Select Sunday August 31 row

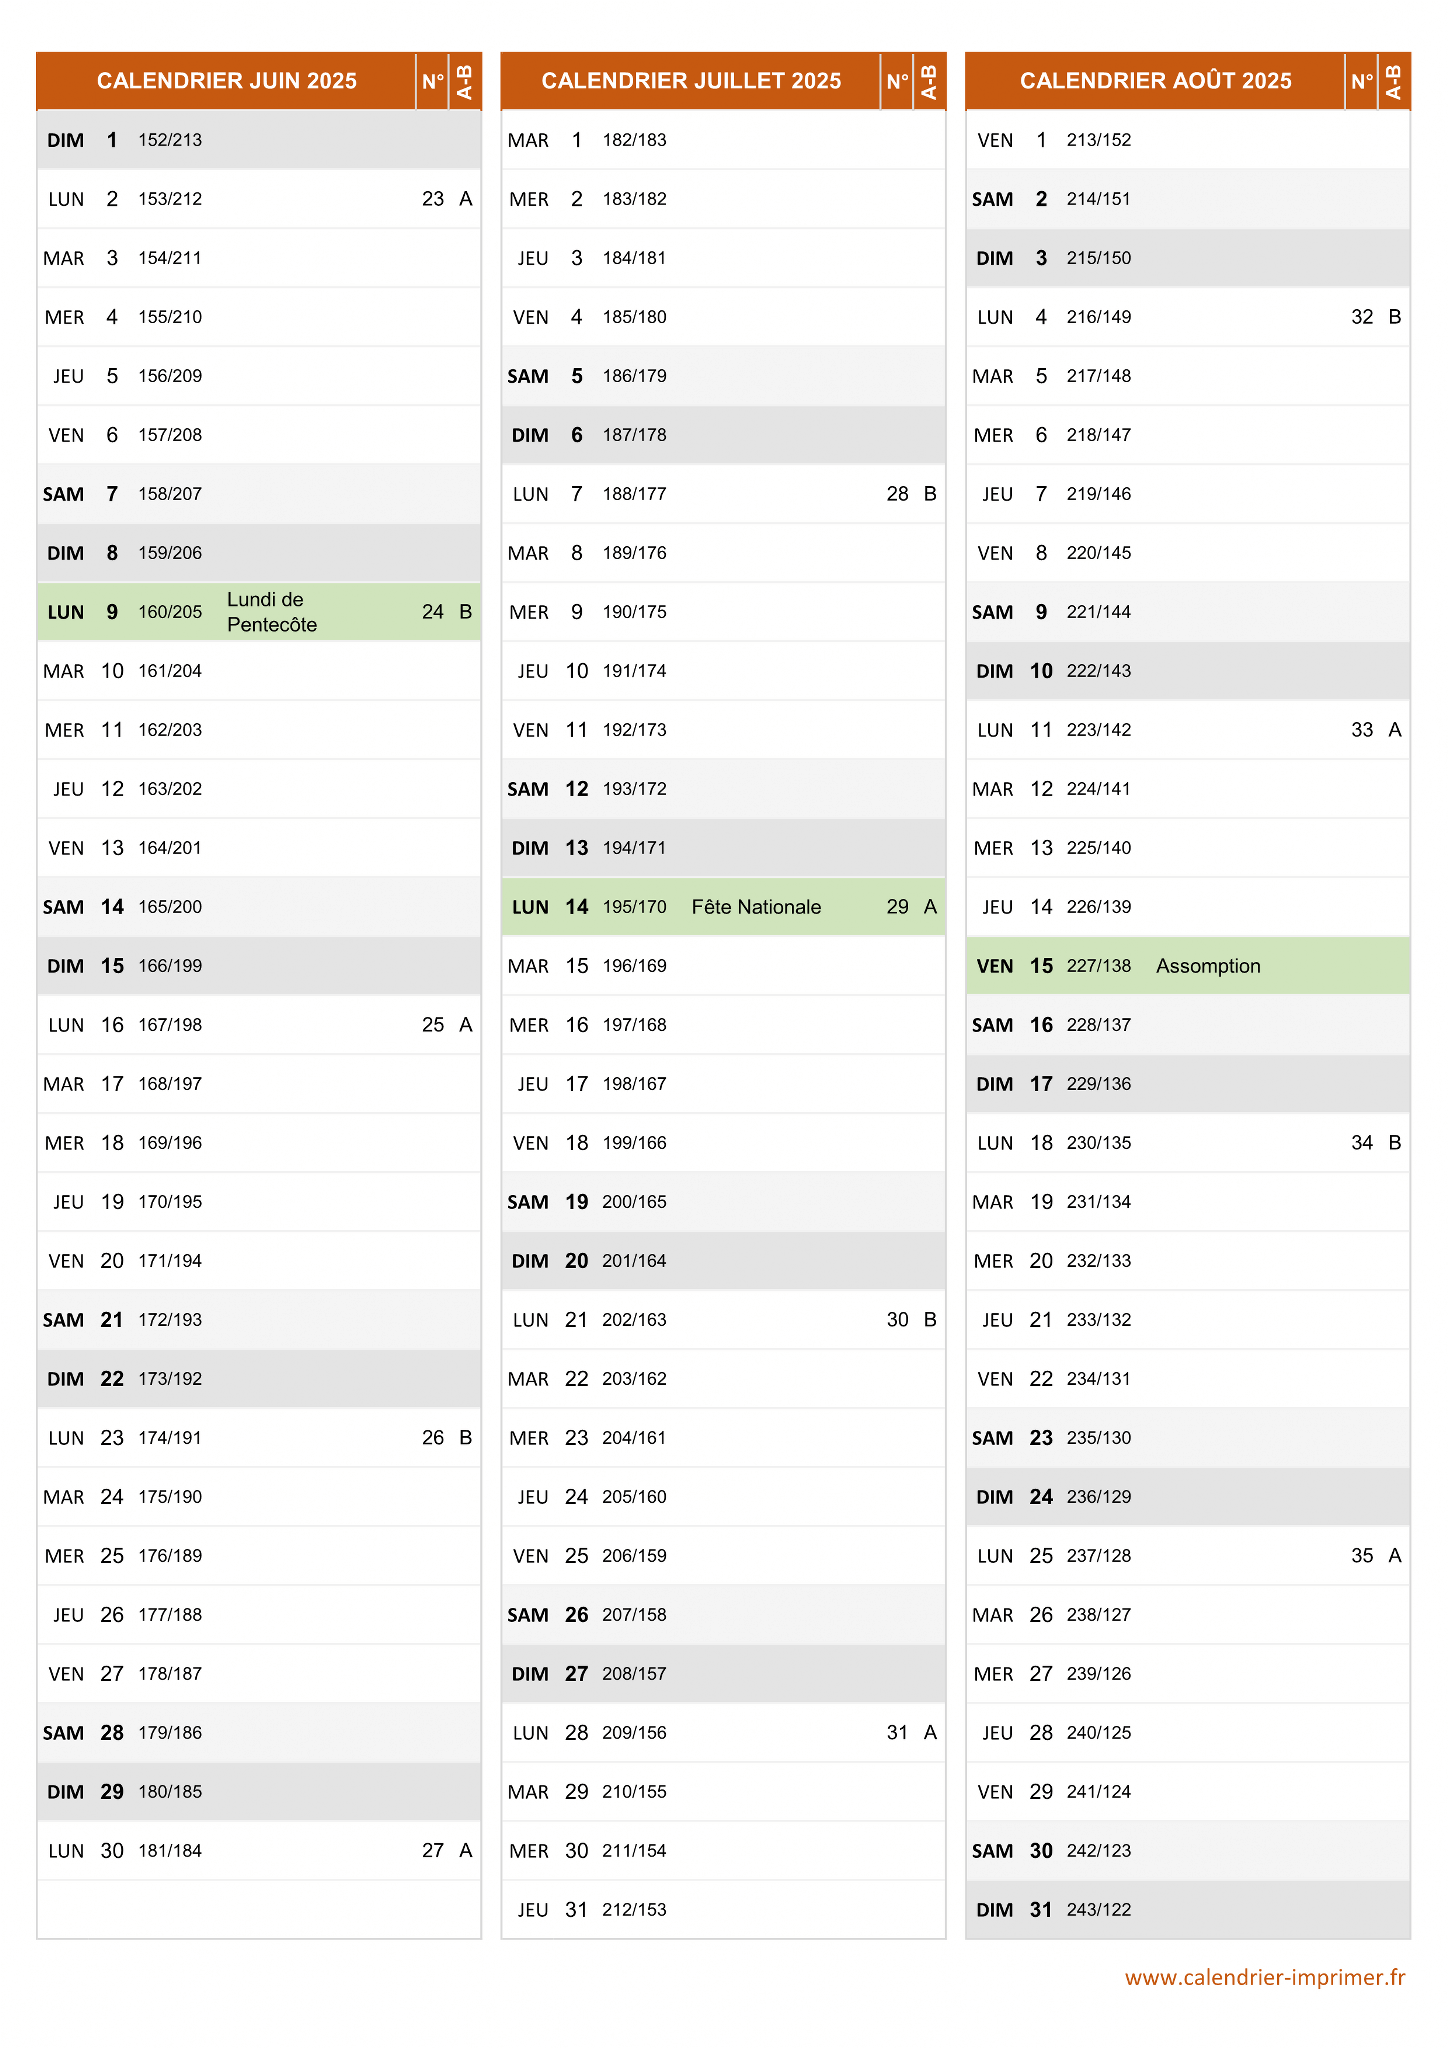point(1188,1910)
